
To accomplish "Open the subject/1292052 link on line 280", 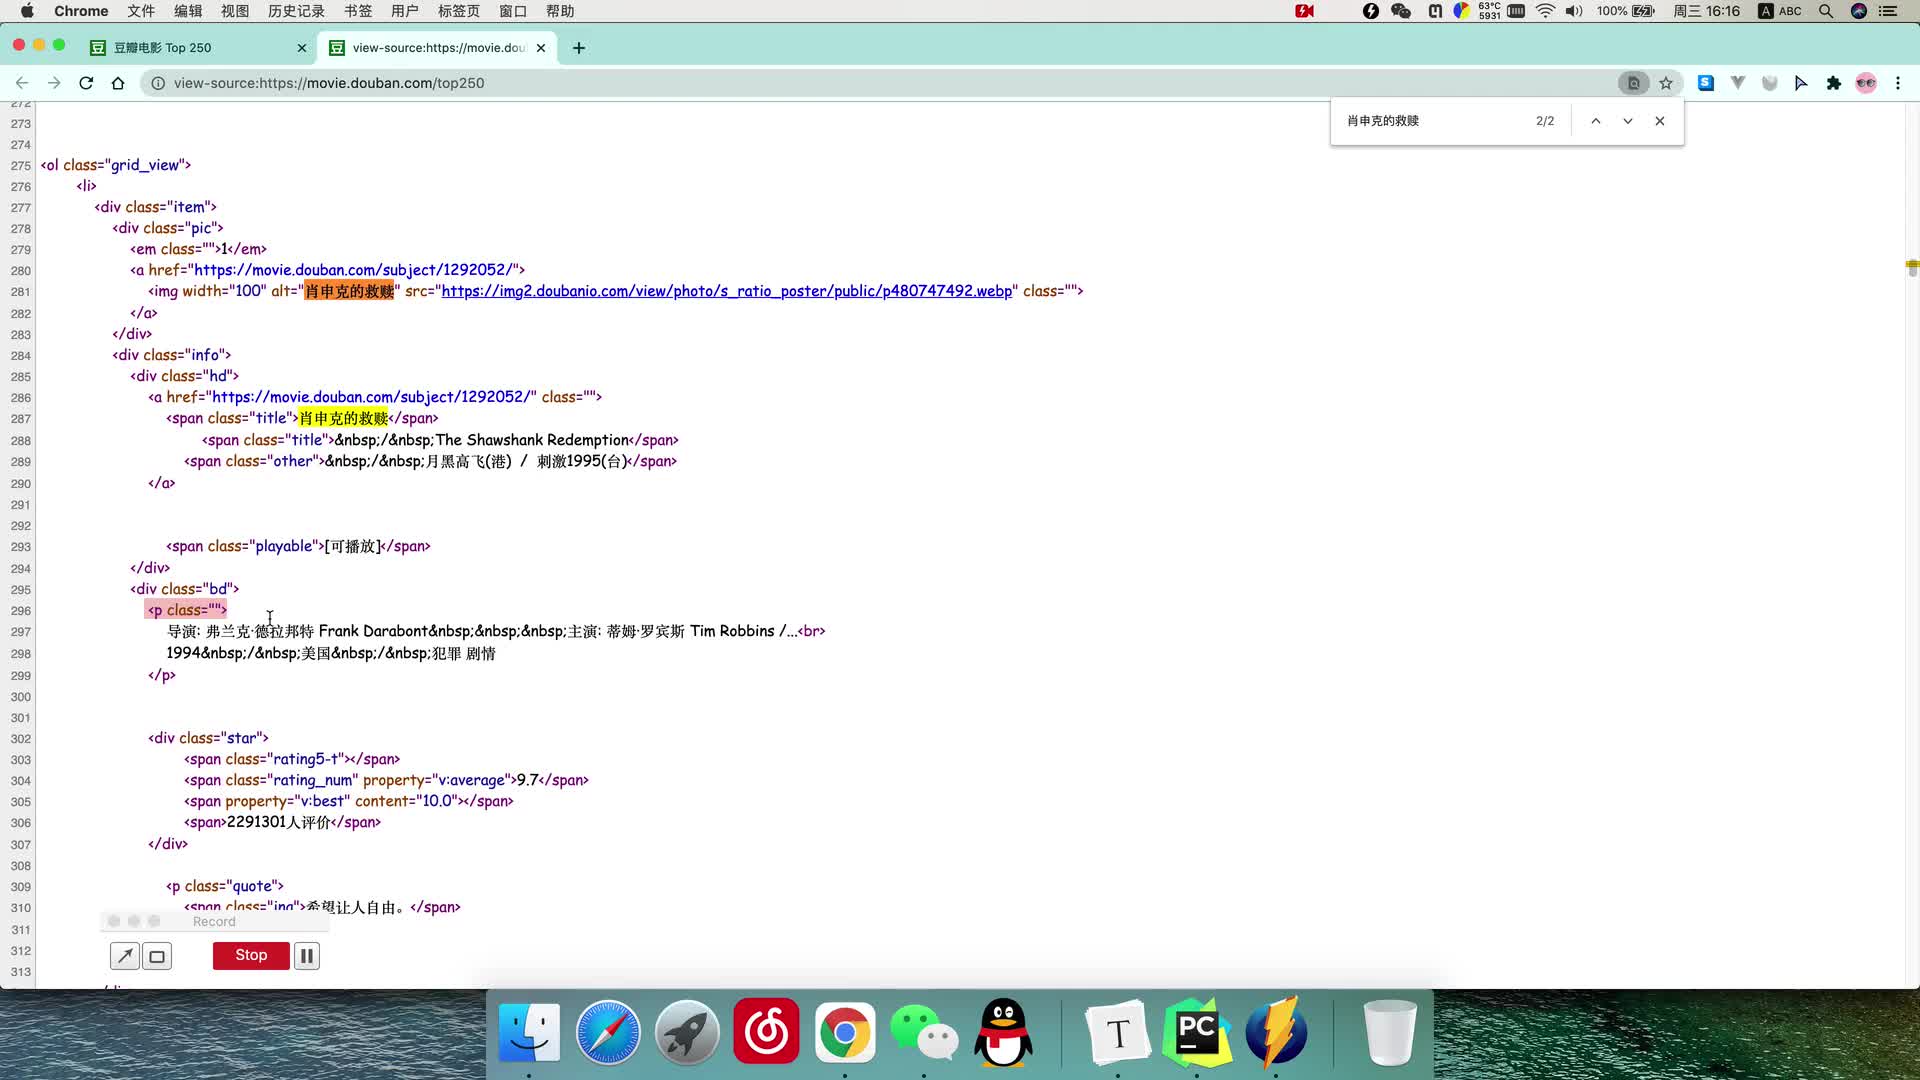I will click(355, 270).
